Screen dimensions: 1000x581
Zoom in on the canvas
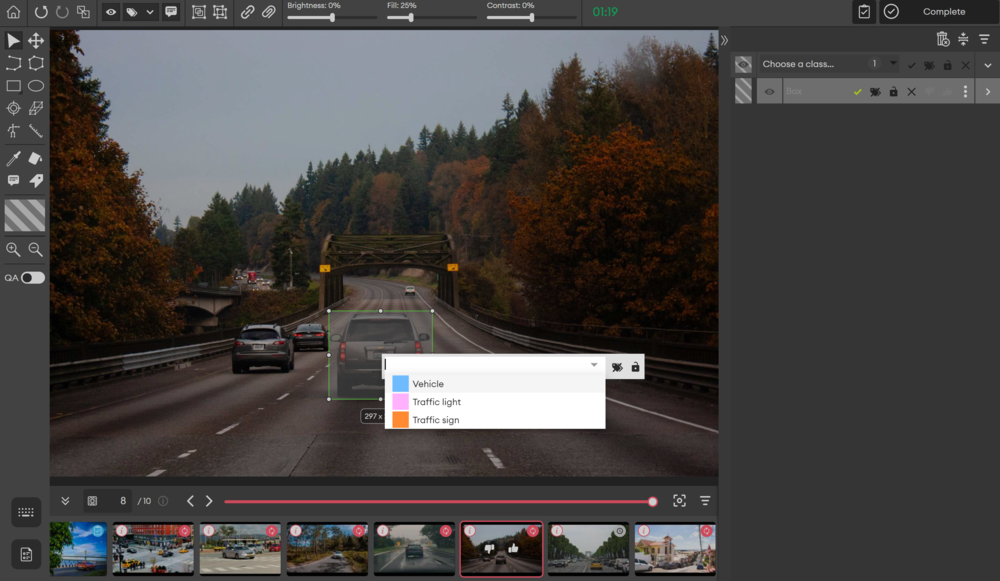tap(13, 249)
